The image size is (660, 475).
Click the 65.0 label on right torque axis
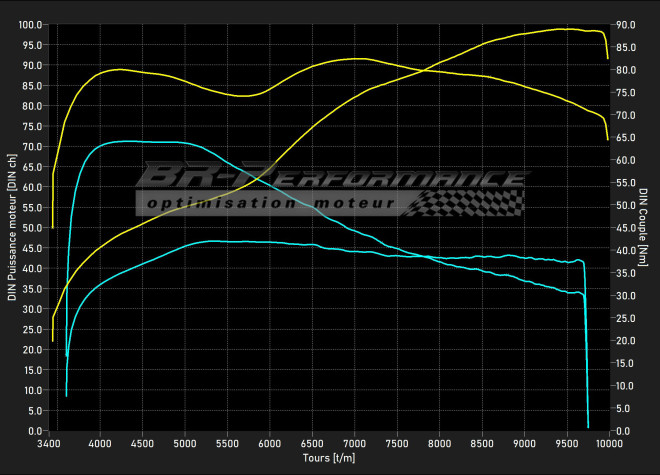[626, 138]
